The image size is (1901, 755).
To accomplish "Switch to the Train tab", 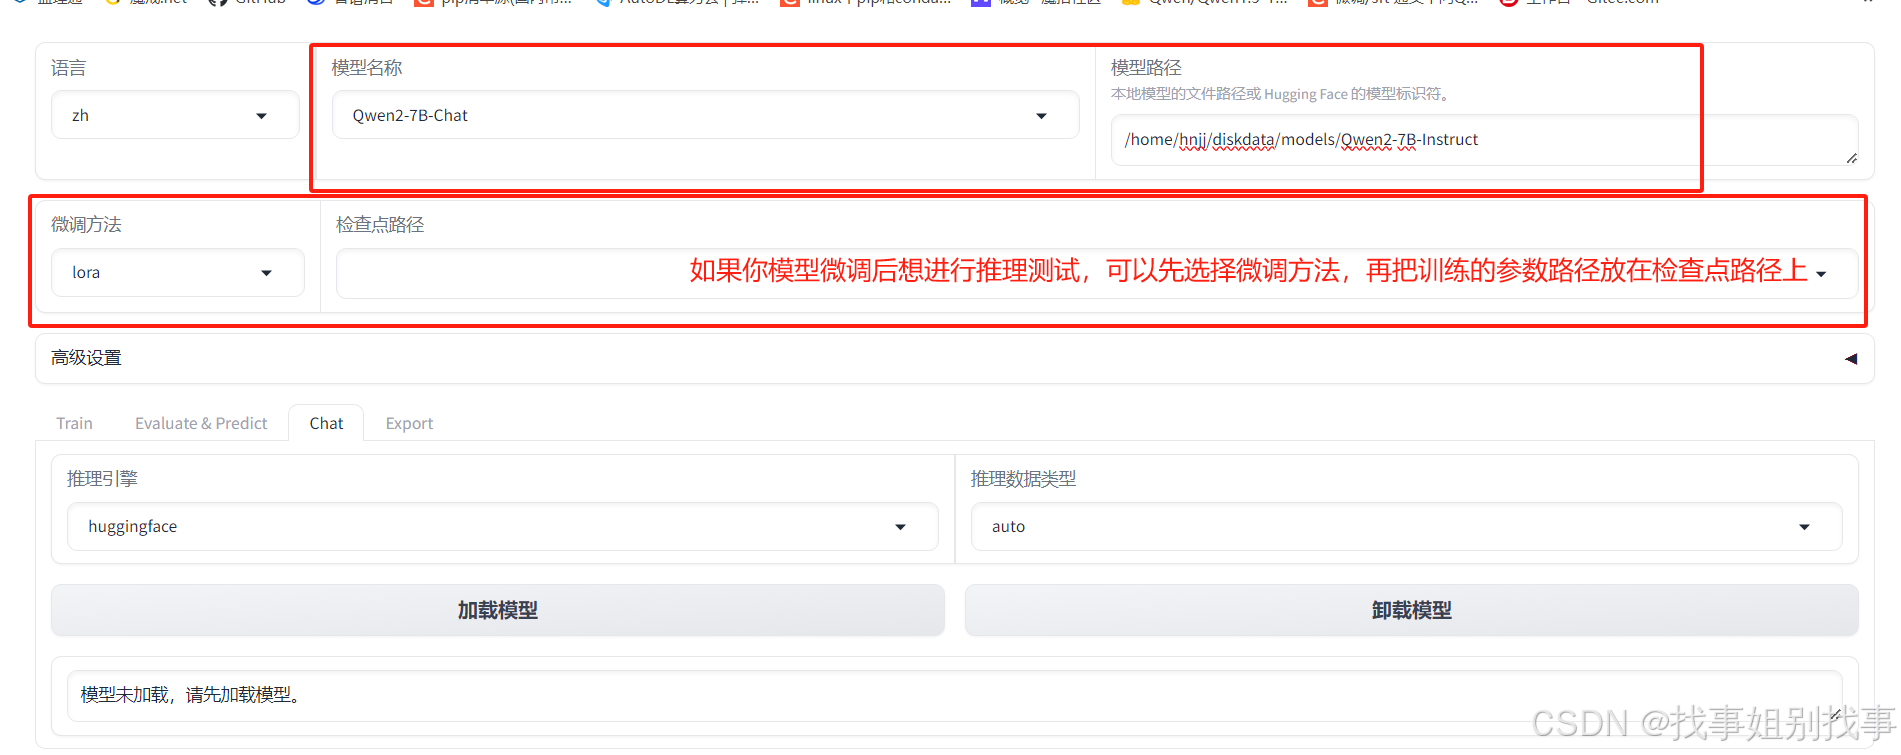I will click(x=74, y=423).
